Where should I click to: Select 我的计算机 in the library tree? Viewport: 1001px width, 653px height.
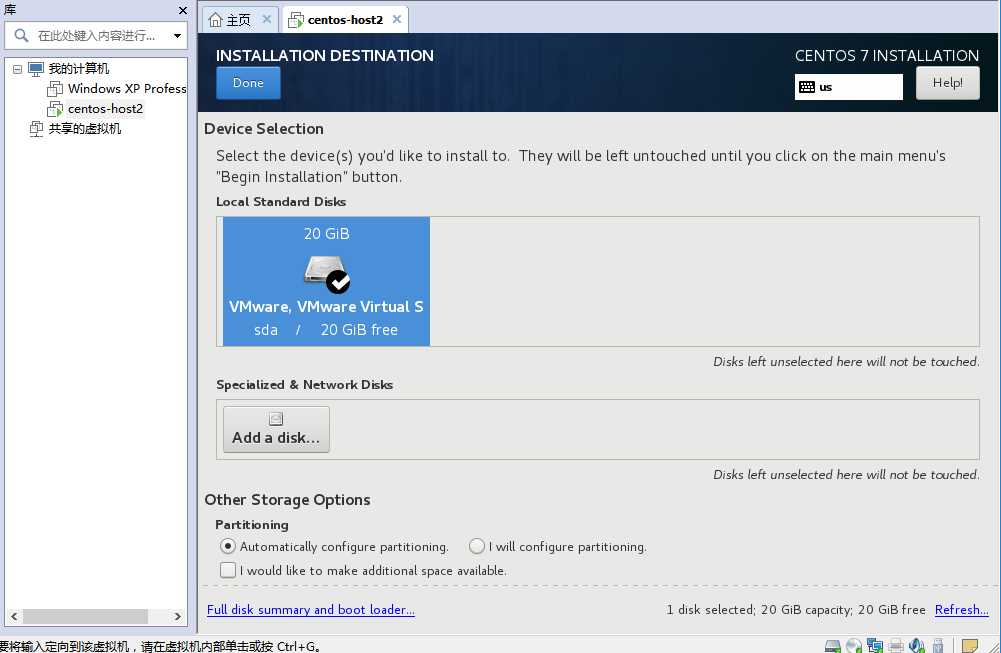tap(79, 69)
